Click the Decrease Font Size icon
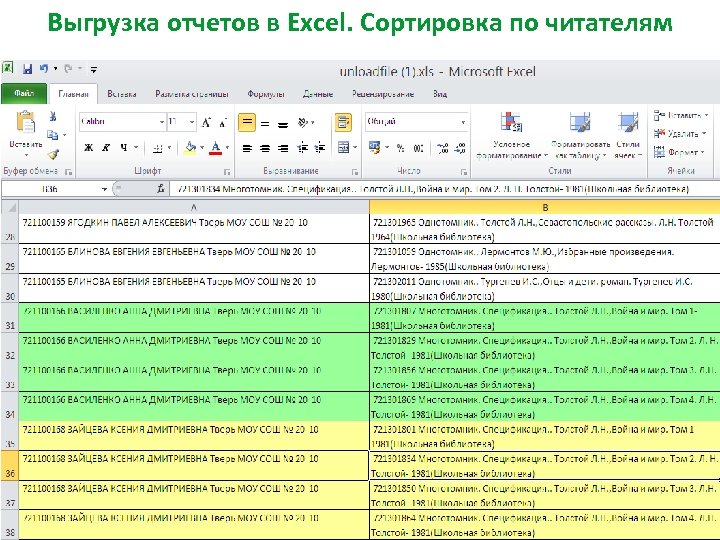This screenshot has height=540, width=720. pyautogui.click(x=223, y=122)
